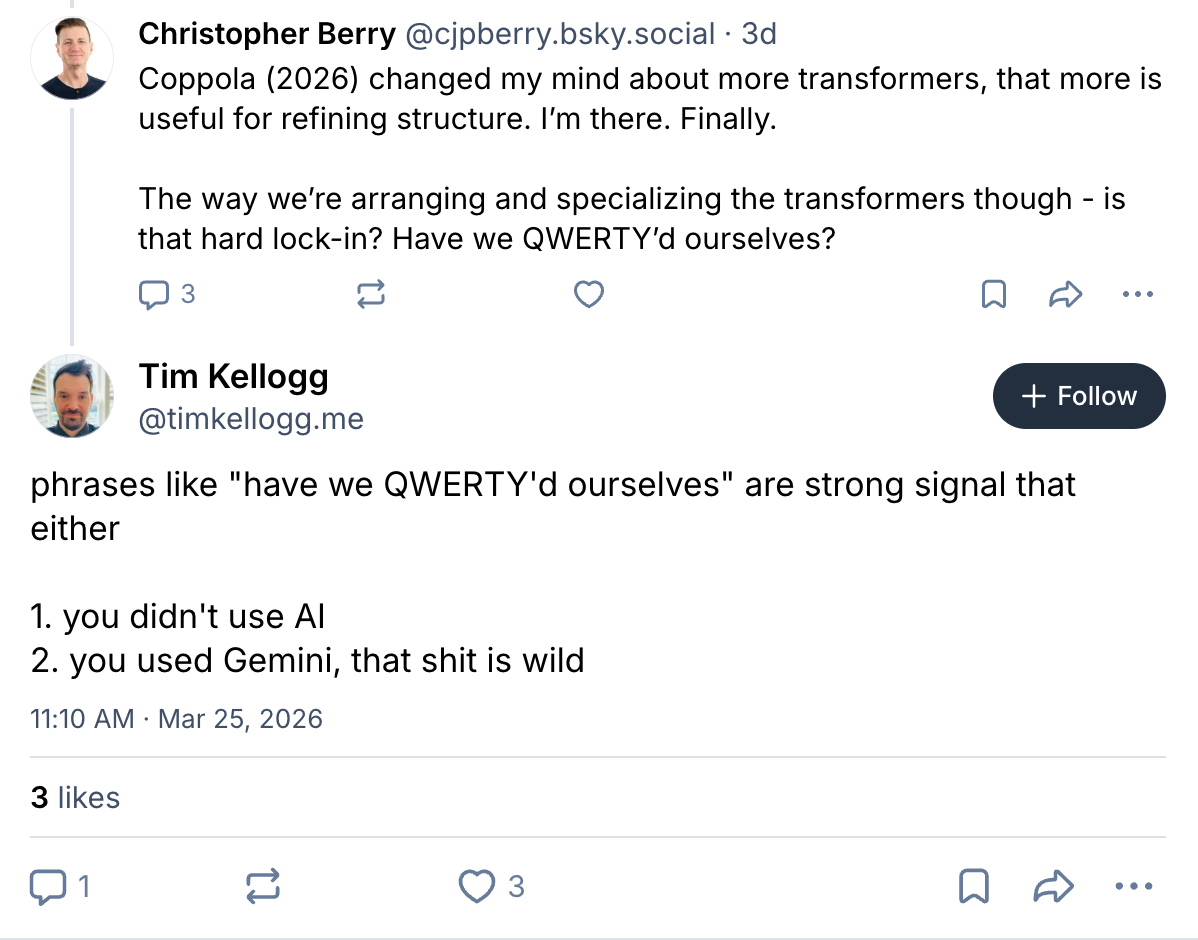Repost Tim Kellogg's reply
This screenshot has height=940, width=1198.
(263, 886)
